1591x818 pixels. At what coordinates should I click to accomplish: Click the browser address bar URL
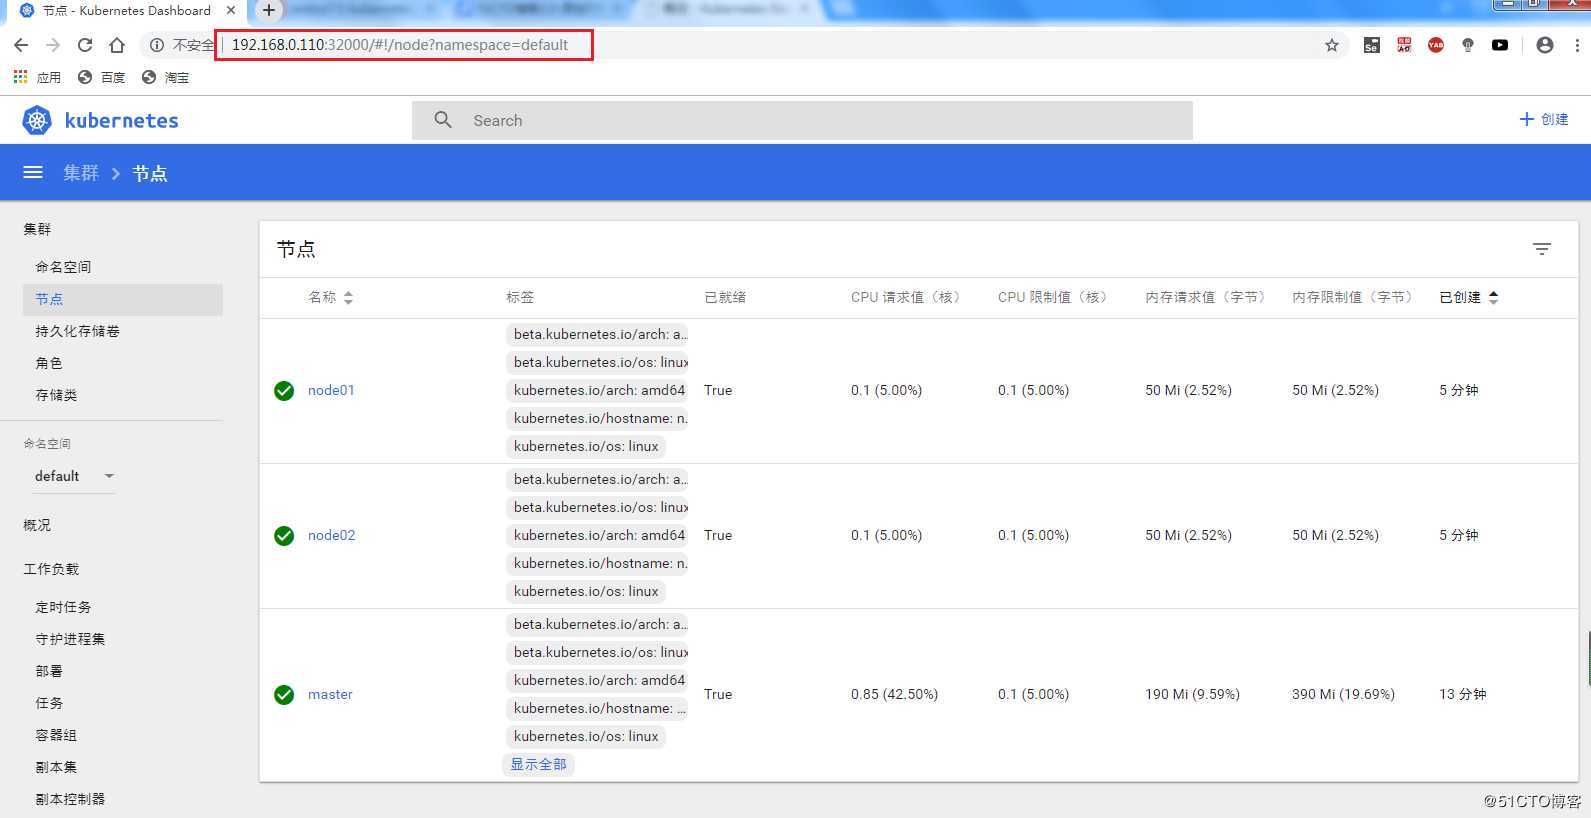(x=400, y=45)
